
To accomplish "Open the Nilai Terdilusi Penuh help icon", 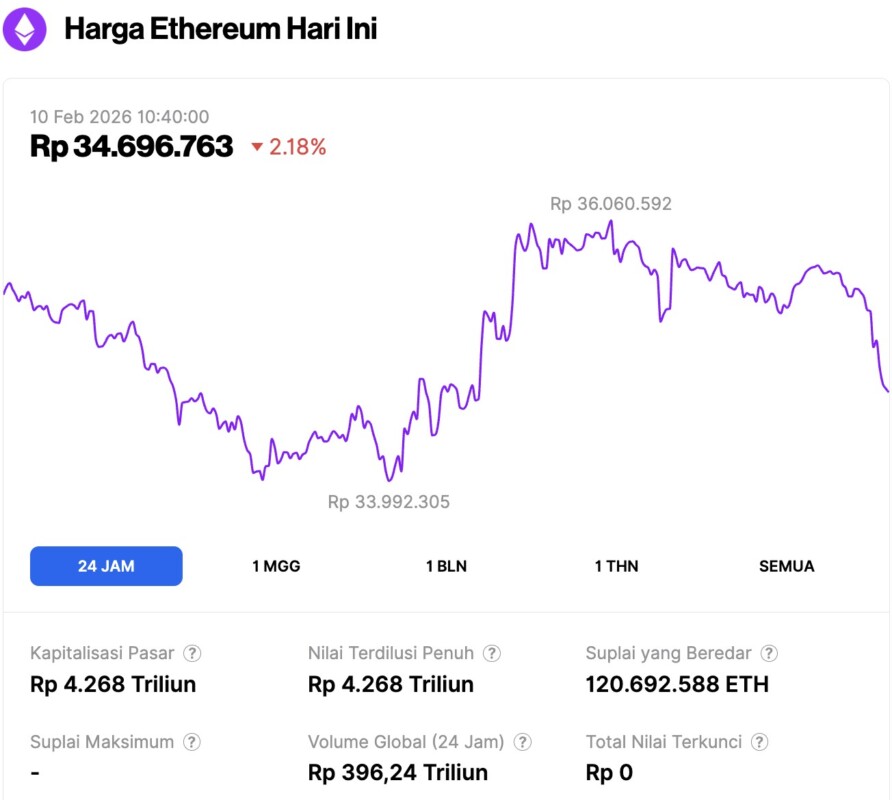I will [492, 653].
